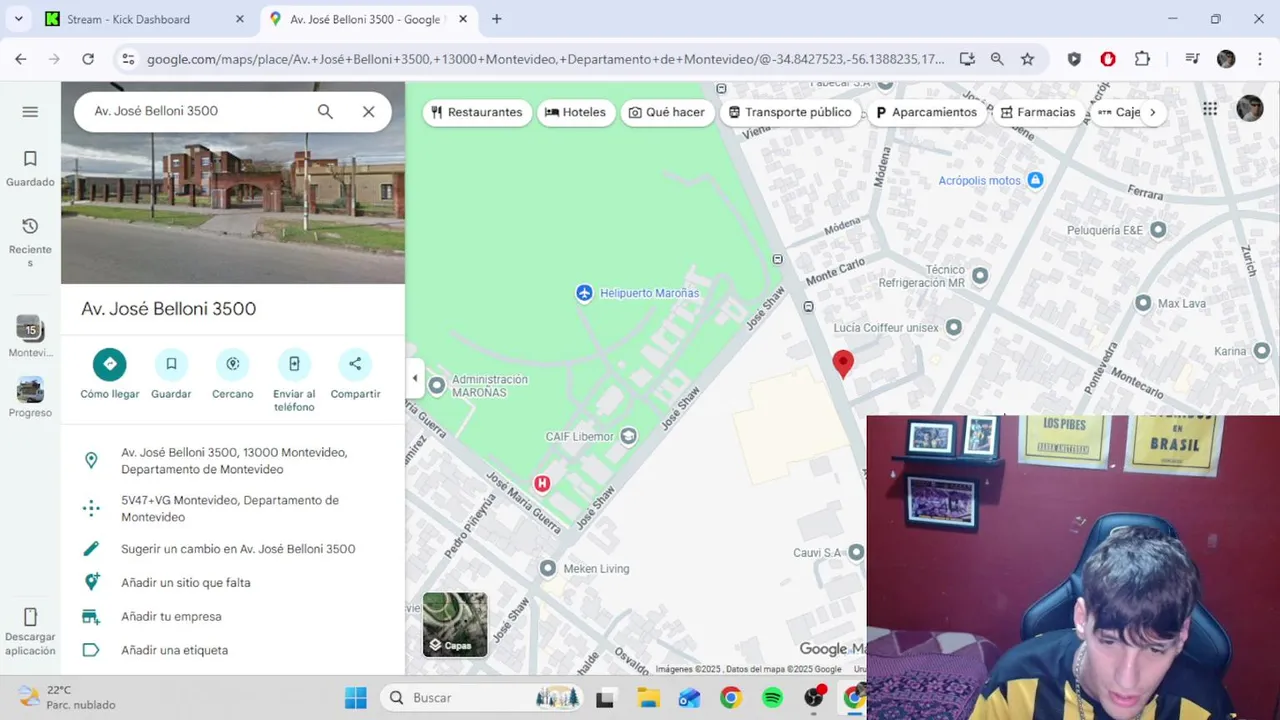The height and width of the screenshot is (720, 1280).
Task: Click the Acrópolis motos marker
Action: [1035, 180]
